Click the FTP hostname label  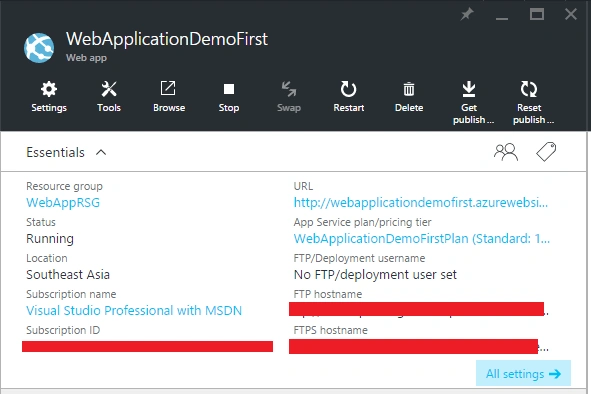pyautogui.click(x=328, y=294)
